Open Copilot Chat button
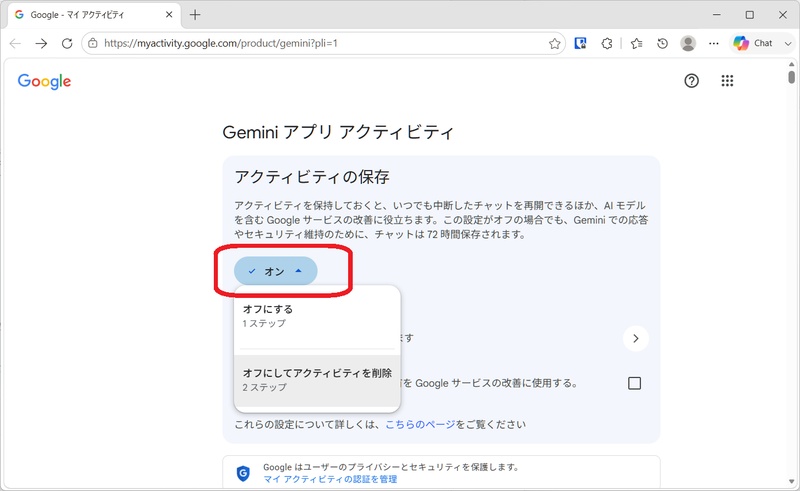800x491 pixels. pyautogui.click(x=753, y=43)
